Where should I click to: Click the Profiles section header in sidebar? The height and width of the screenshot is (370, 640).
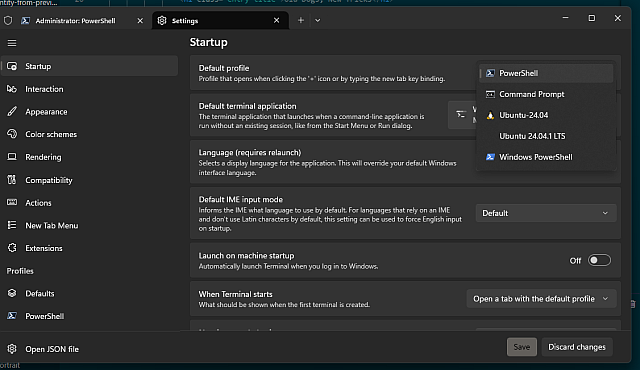click(20, 271)
